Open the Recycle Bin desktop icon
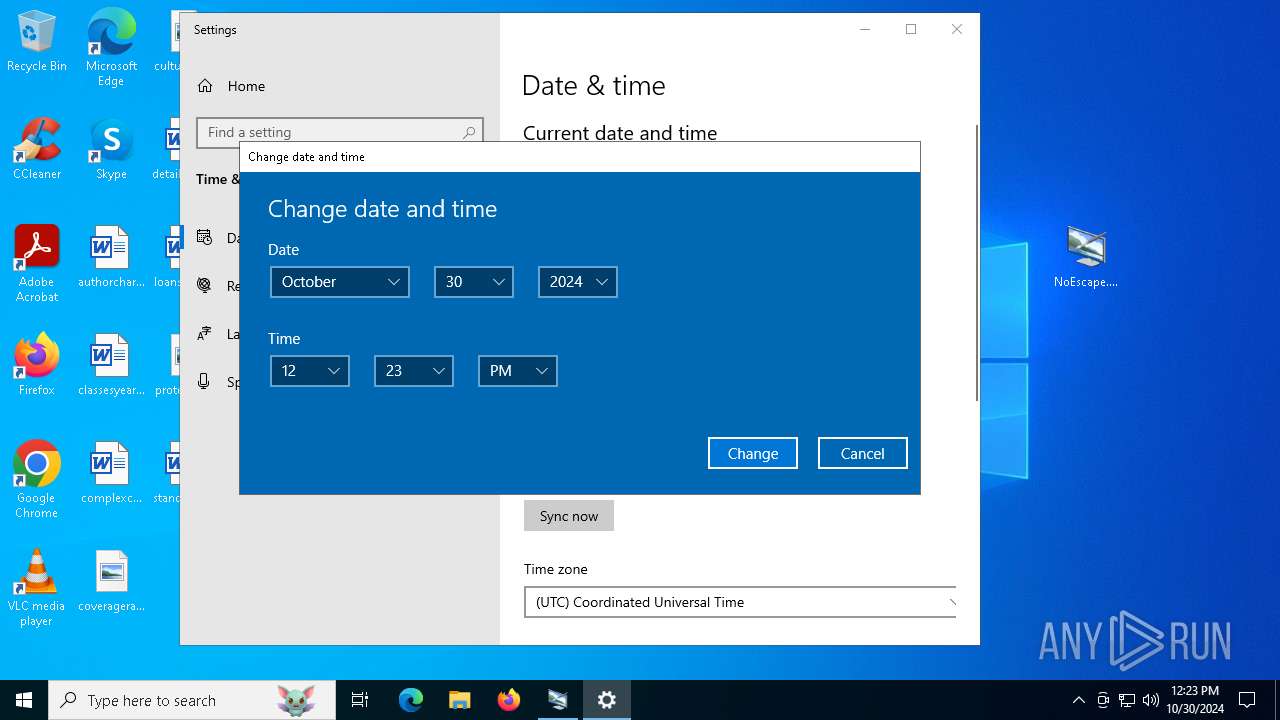The width and height of the screenshot is (1280, 720). (37, 42)
